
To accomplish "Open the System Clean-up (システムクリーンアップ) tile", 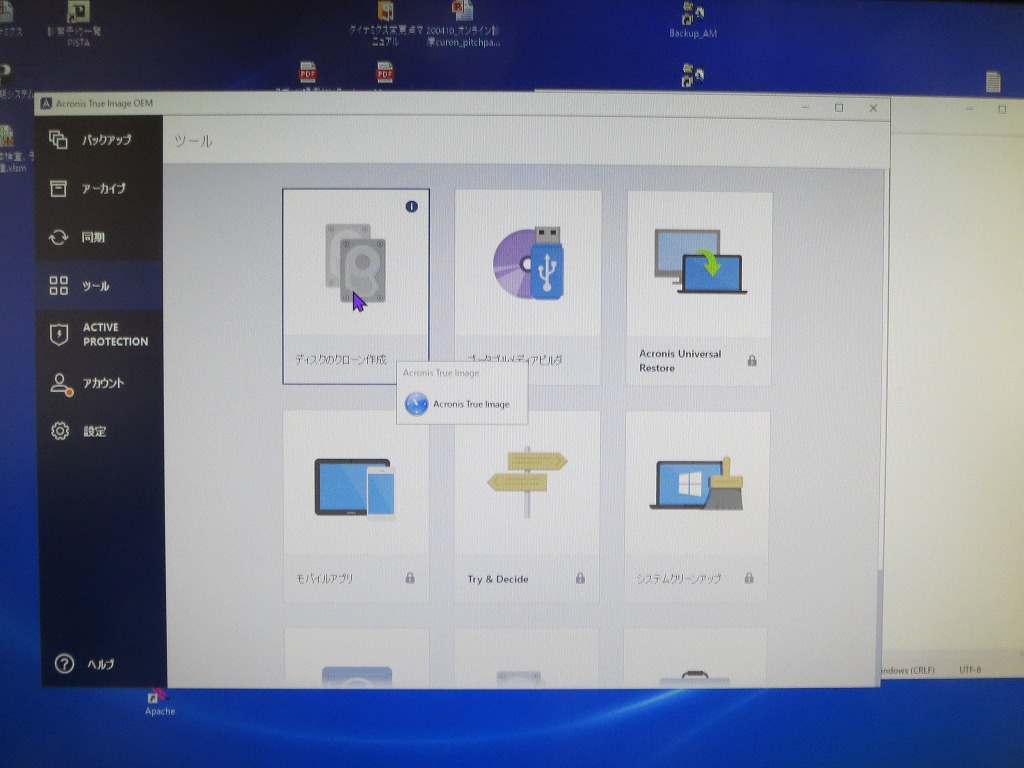I will 697,506.
